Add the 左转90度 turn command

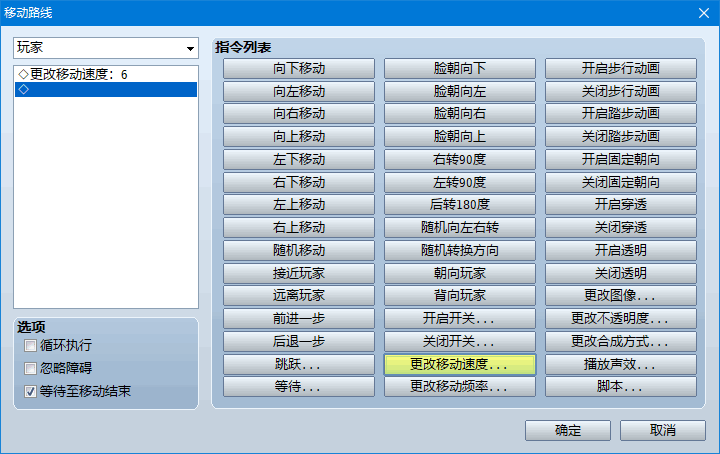[460, 182]
